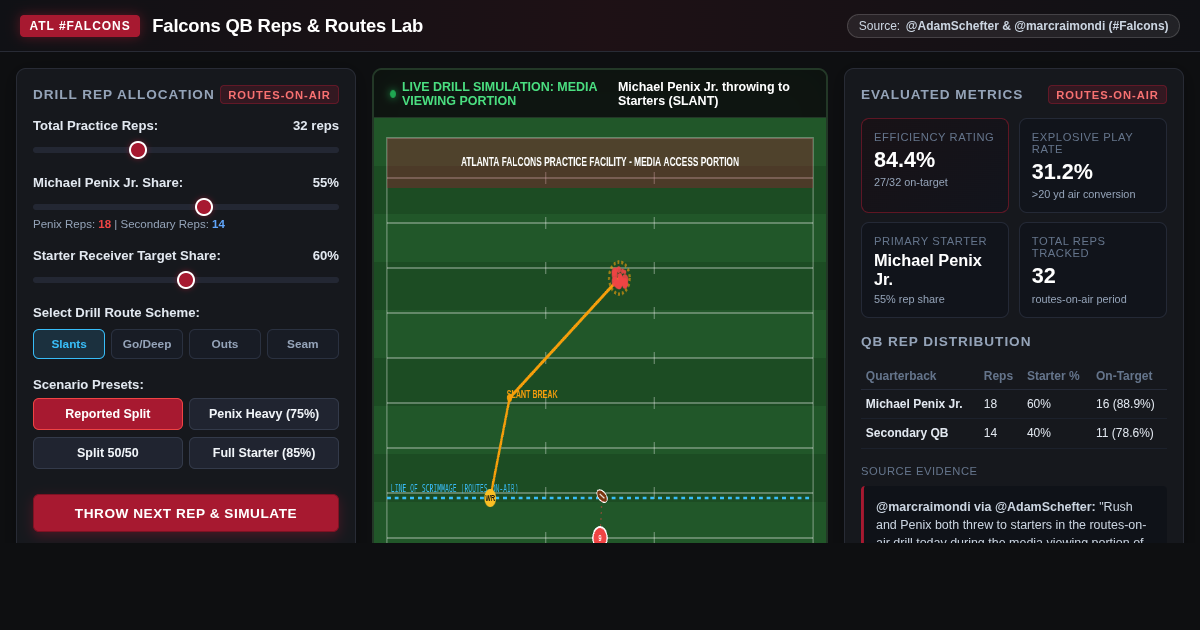
Task: Adjust the Total Practice Reps slider
Action: (186, 150)
